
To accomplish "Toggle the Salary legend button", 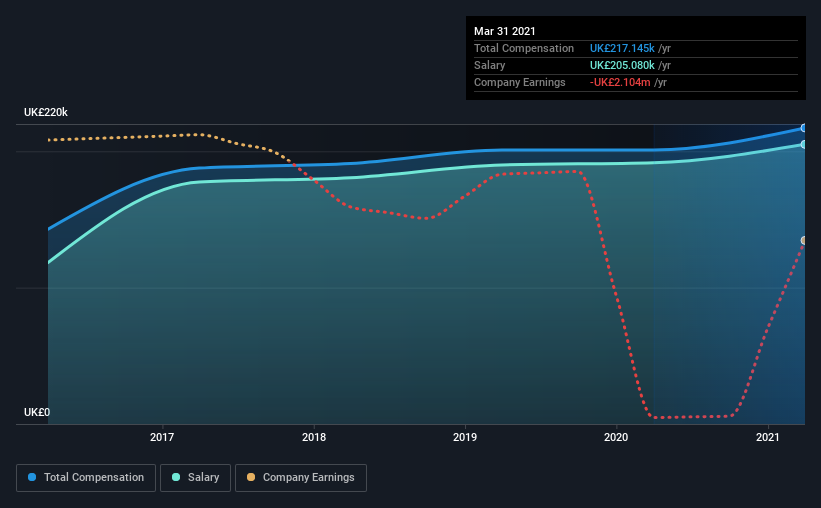I will [x=195, y=478].
